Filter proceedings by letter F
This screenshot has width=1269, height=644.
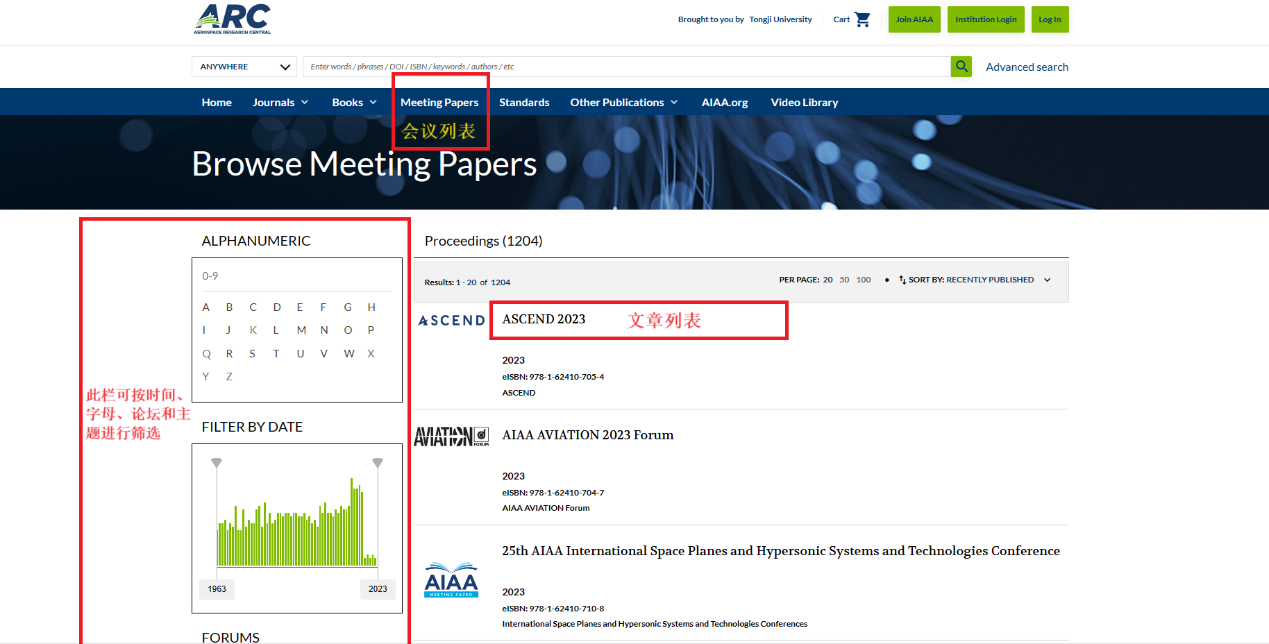click(323, 307)
